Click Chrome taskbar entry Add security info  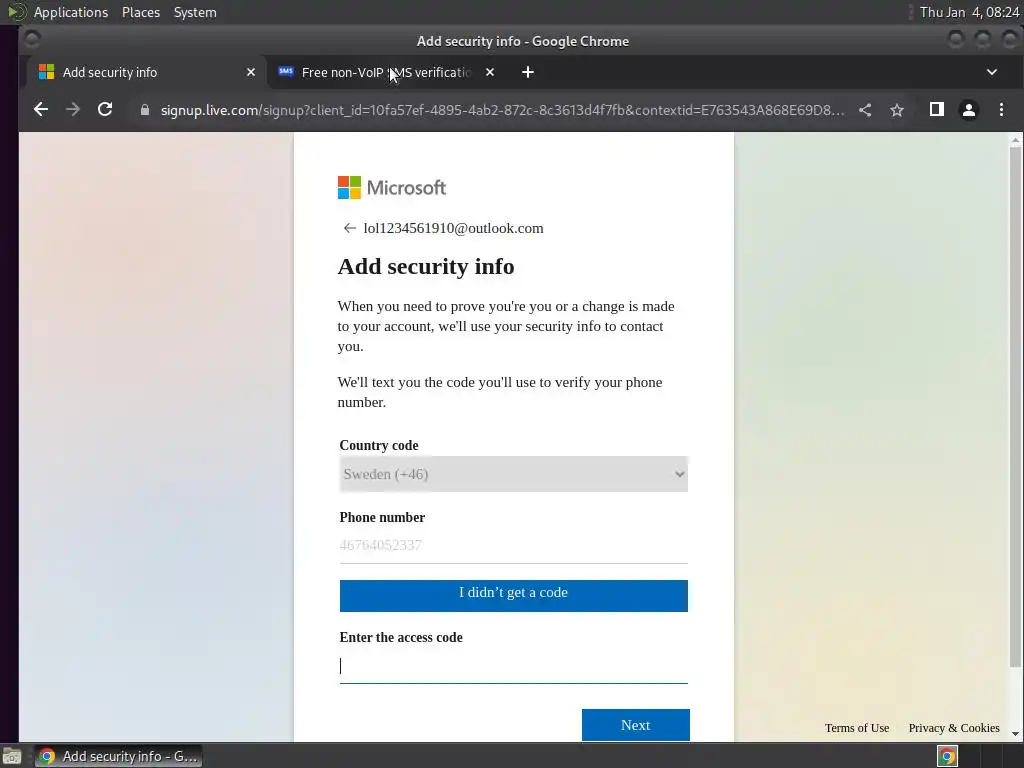[118, 756]
